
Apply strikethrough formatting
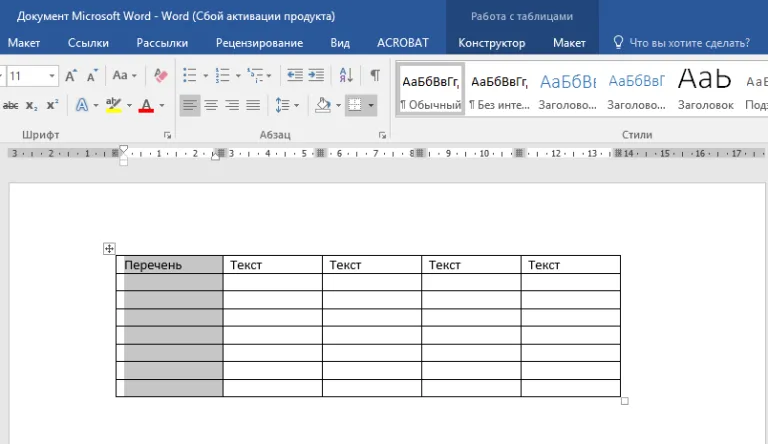coord(10,105)
